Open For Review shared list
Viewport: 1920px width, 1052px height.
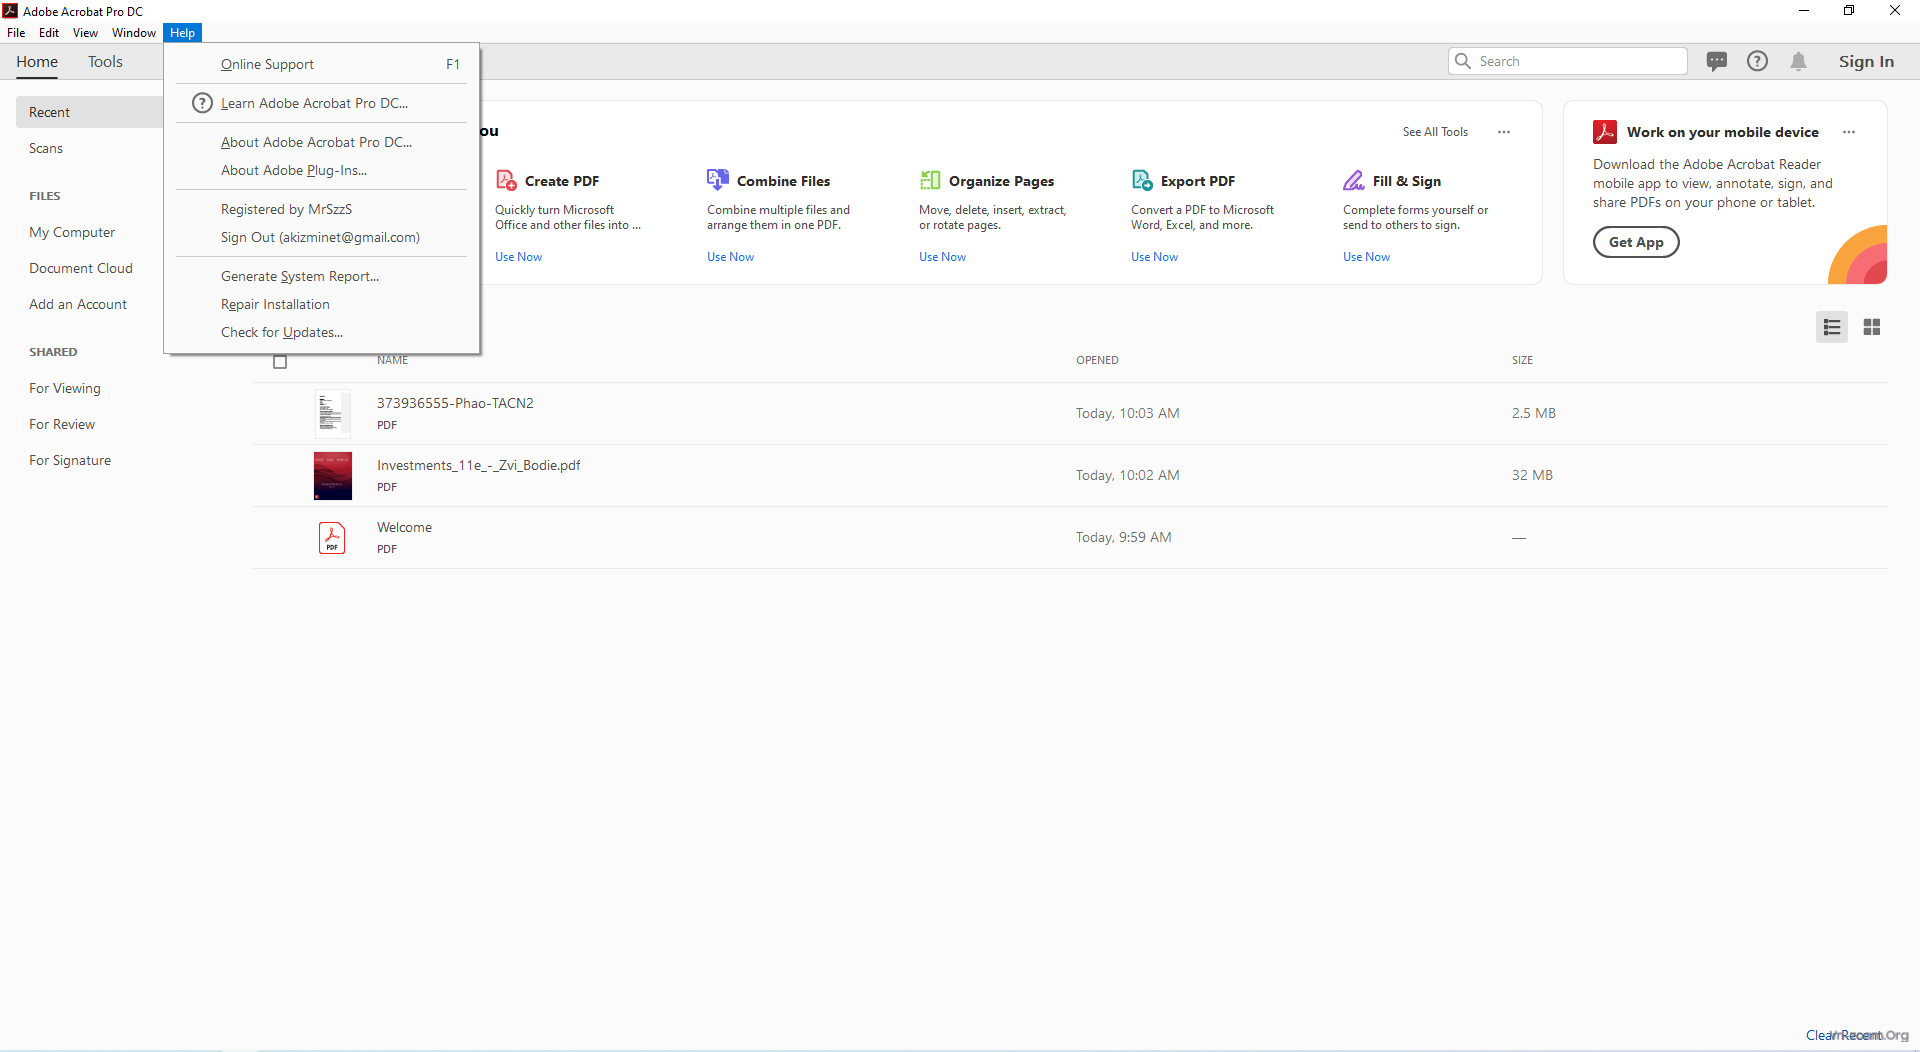click(x=62, y=424)
